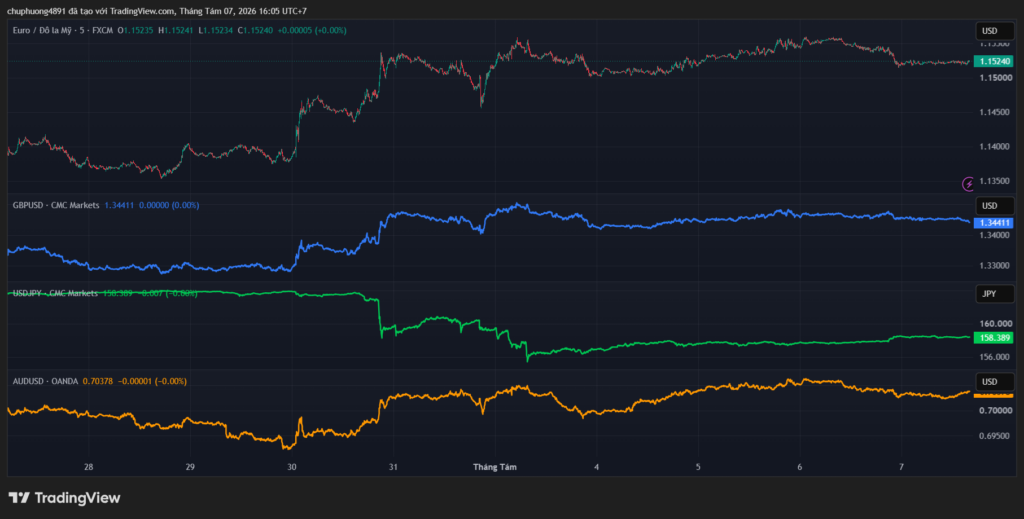Open the USD currency selector of GBPUSD pane
The width and height of the screenshot is (1024, 519).
point(995,206)
